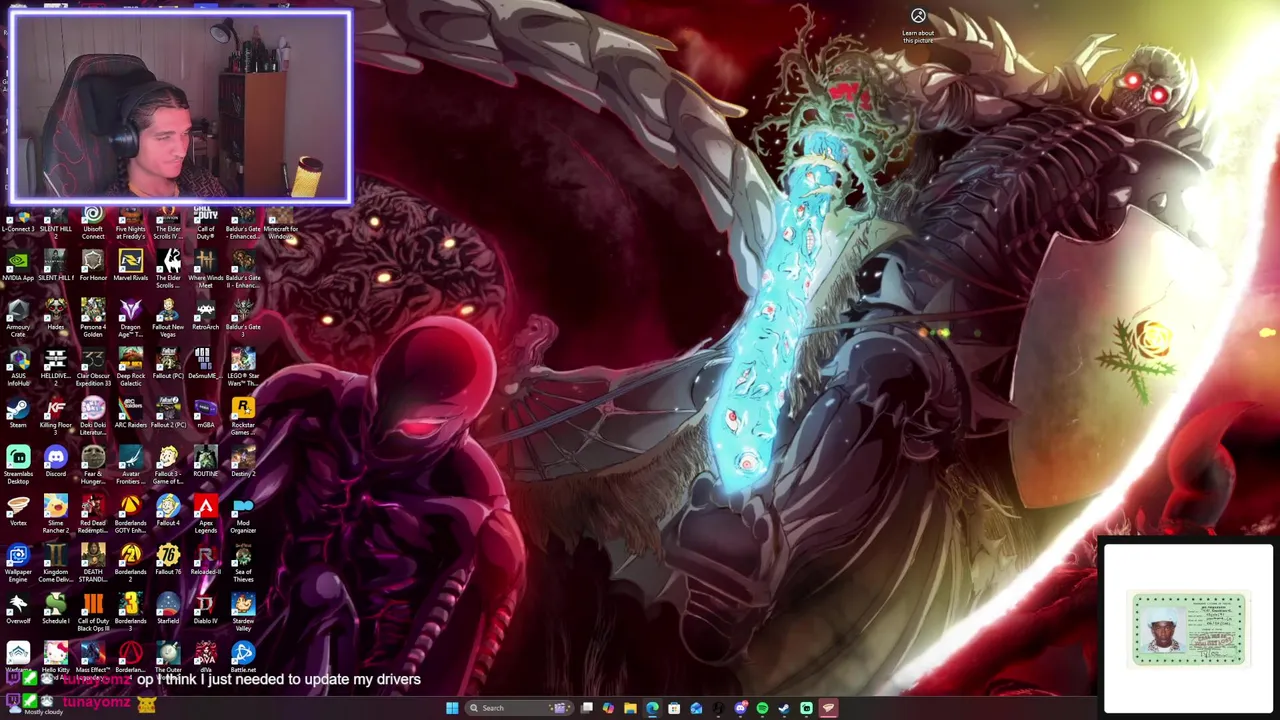Select the Armoury Crate icon
Screen dimensions: 1280x720
pos(18,320)
